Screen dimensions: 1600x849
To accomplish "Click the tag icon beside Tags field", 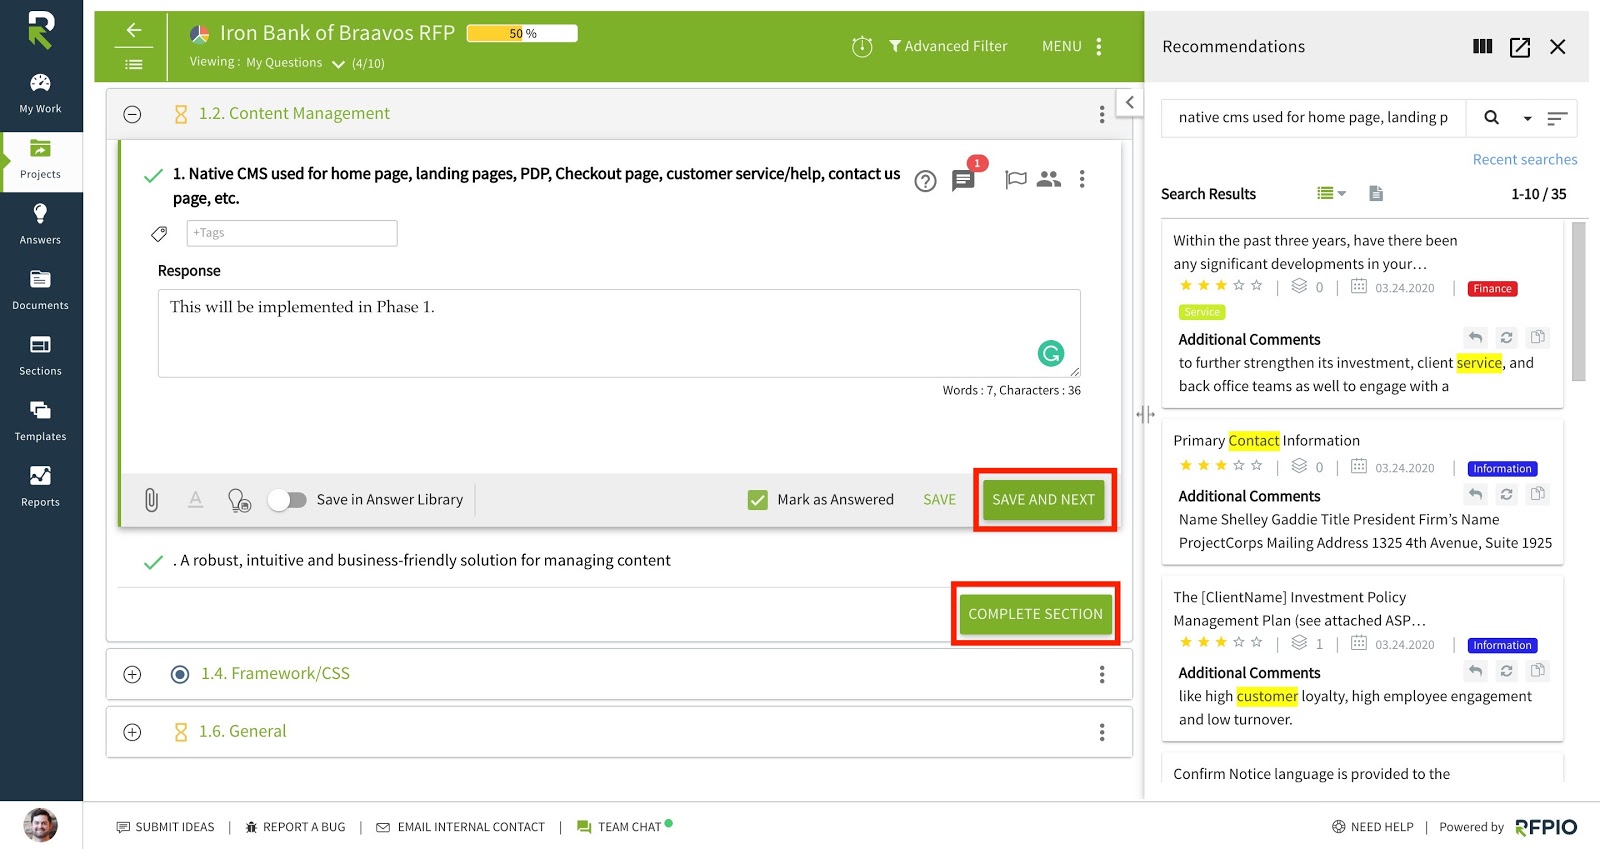I will click(x=159, y=234).
